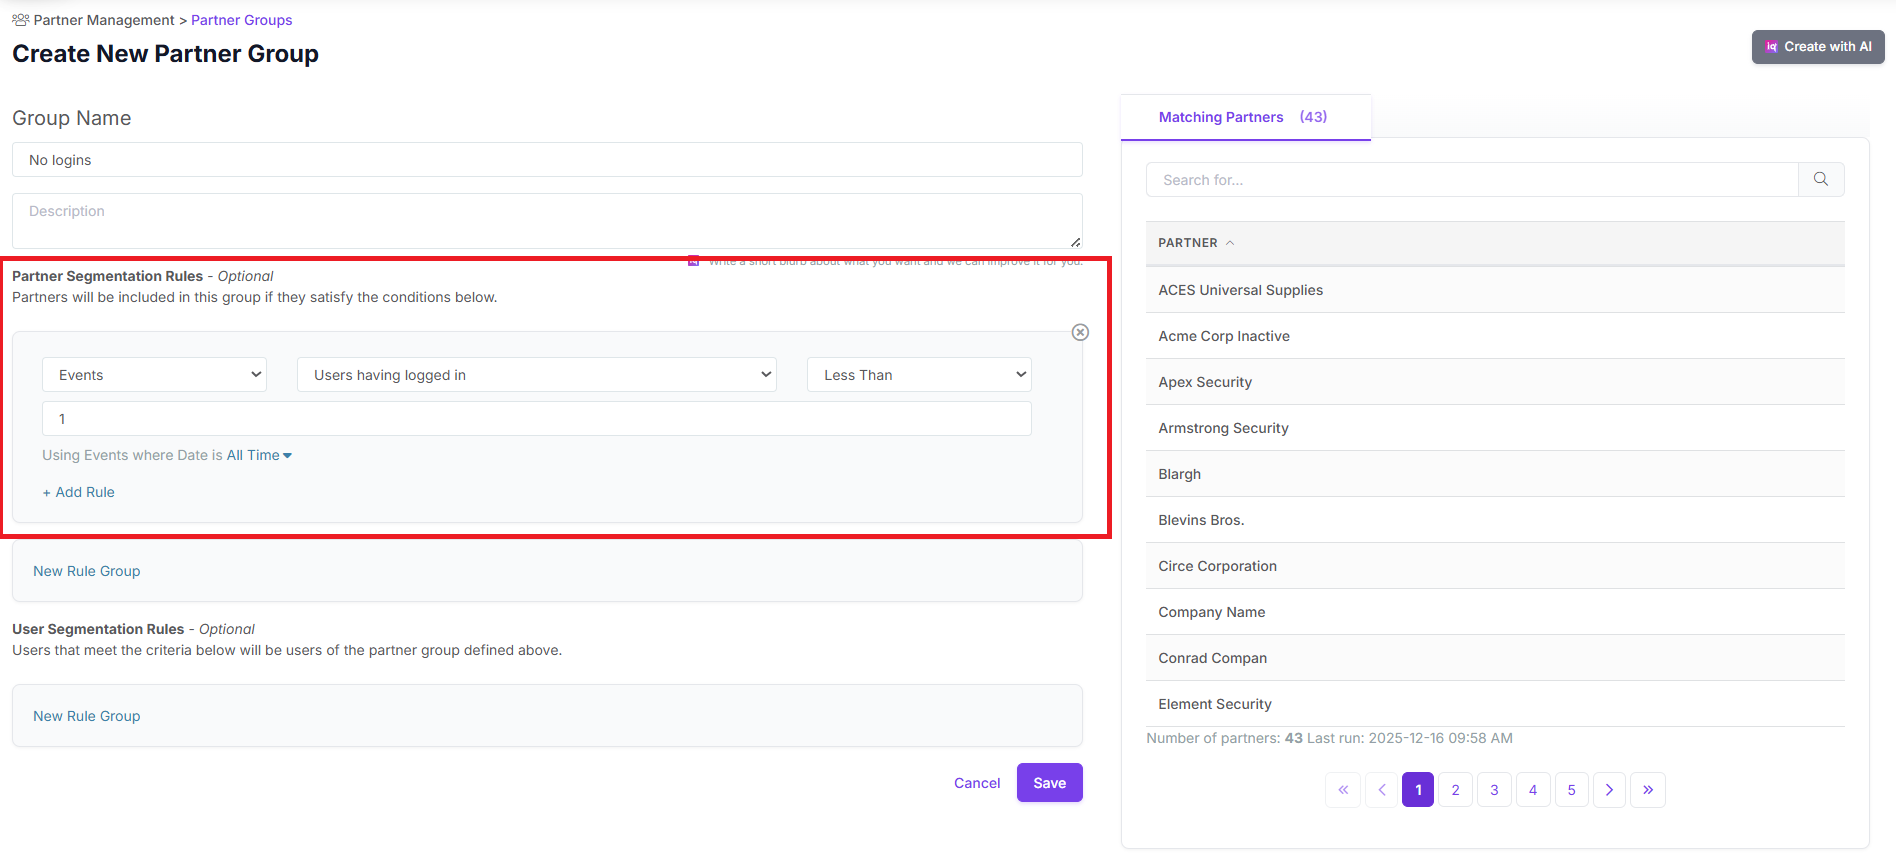1896x857 pixels.
Task: Select the Matching Partners tab
Action: pyautogui.click(x=1245, y=117)
